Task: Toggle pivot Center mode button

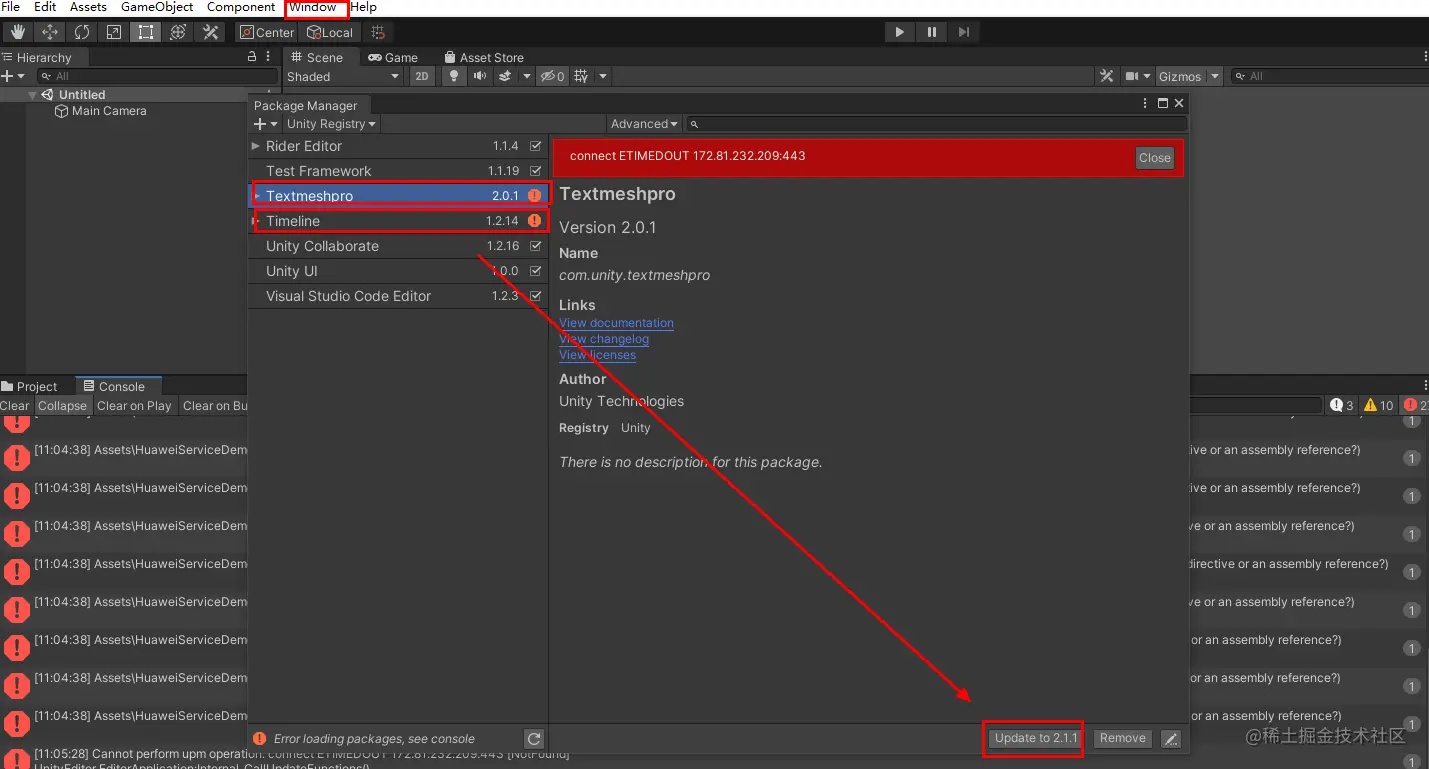Action: [x=267, y=32]
